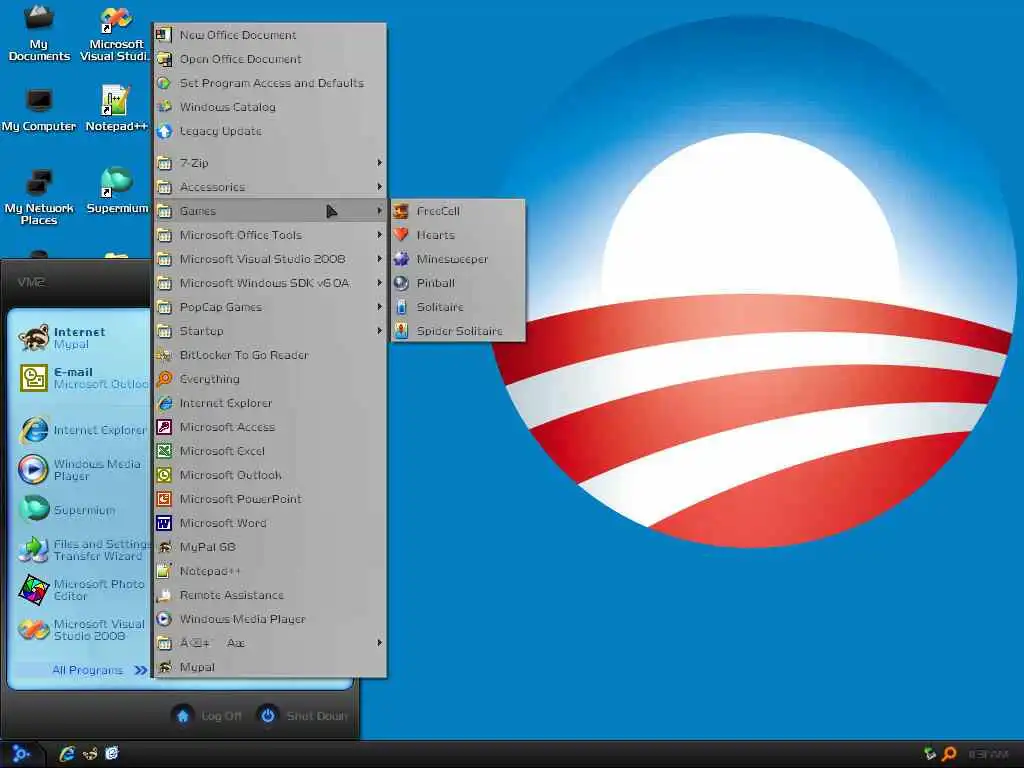Click Internet Explorer icon in All Programs
Image resolution: width=1024 pixels, height=768 pixels.
(x=164, y=403)
